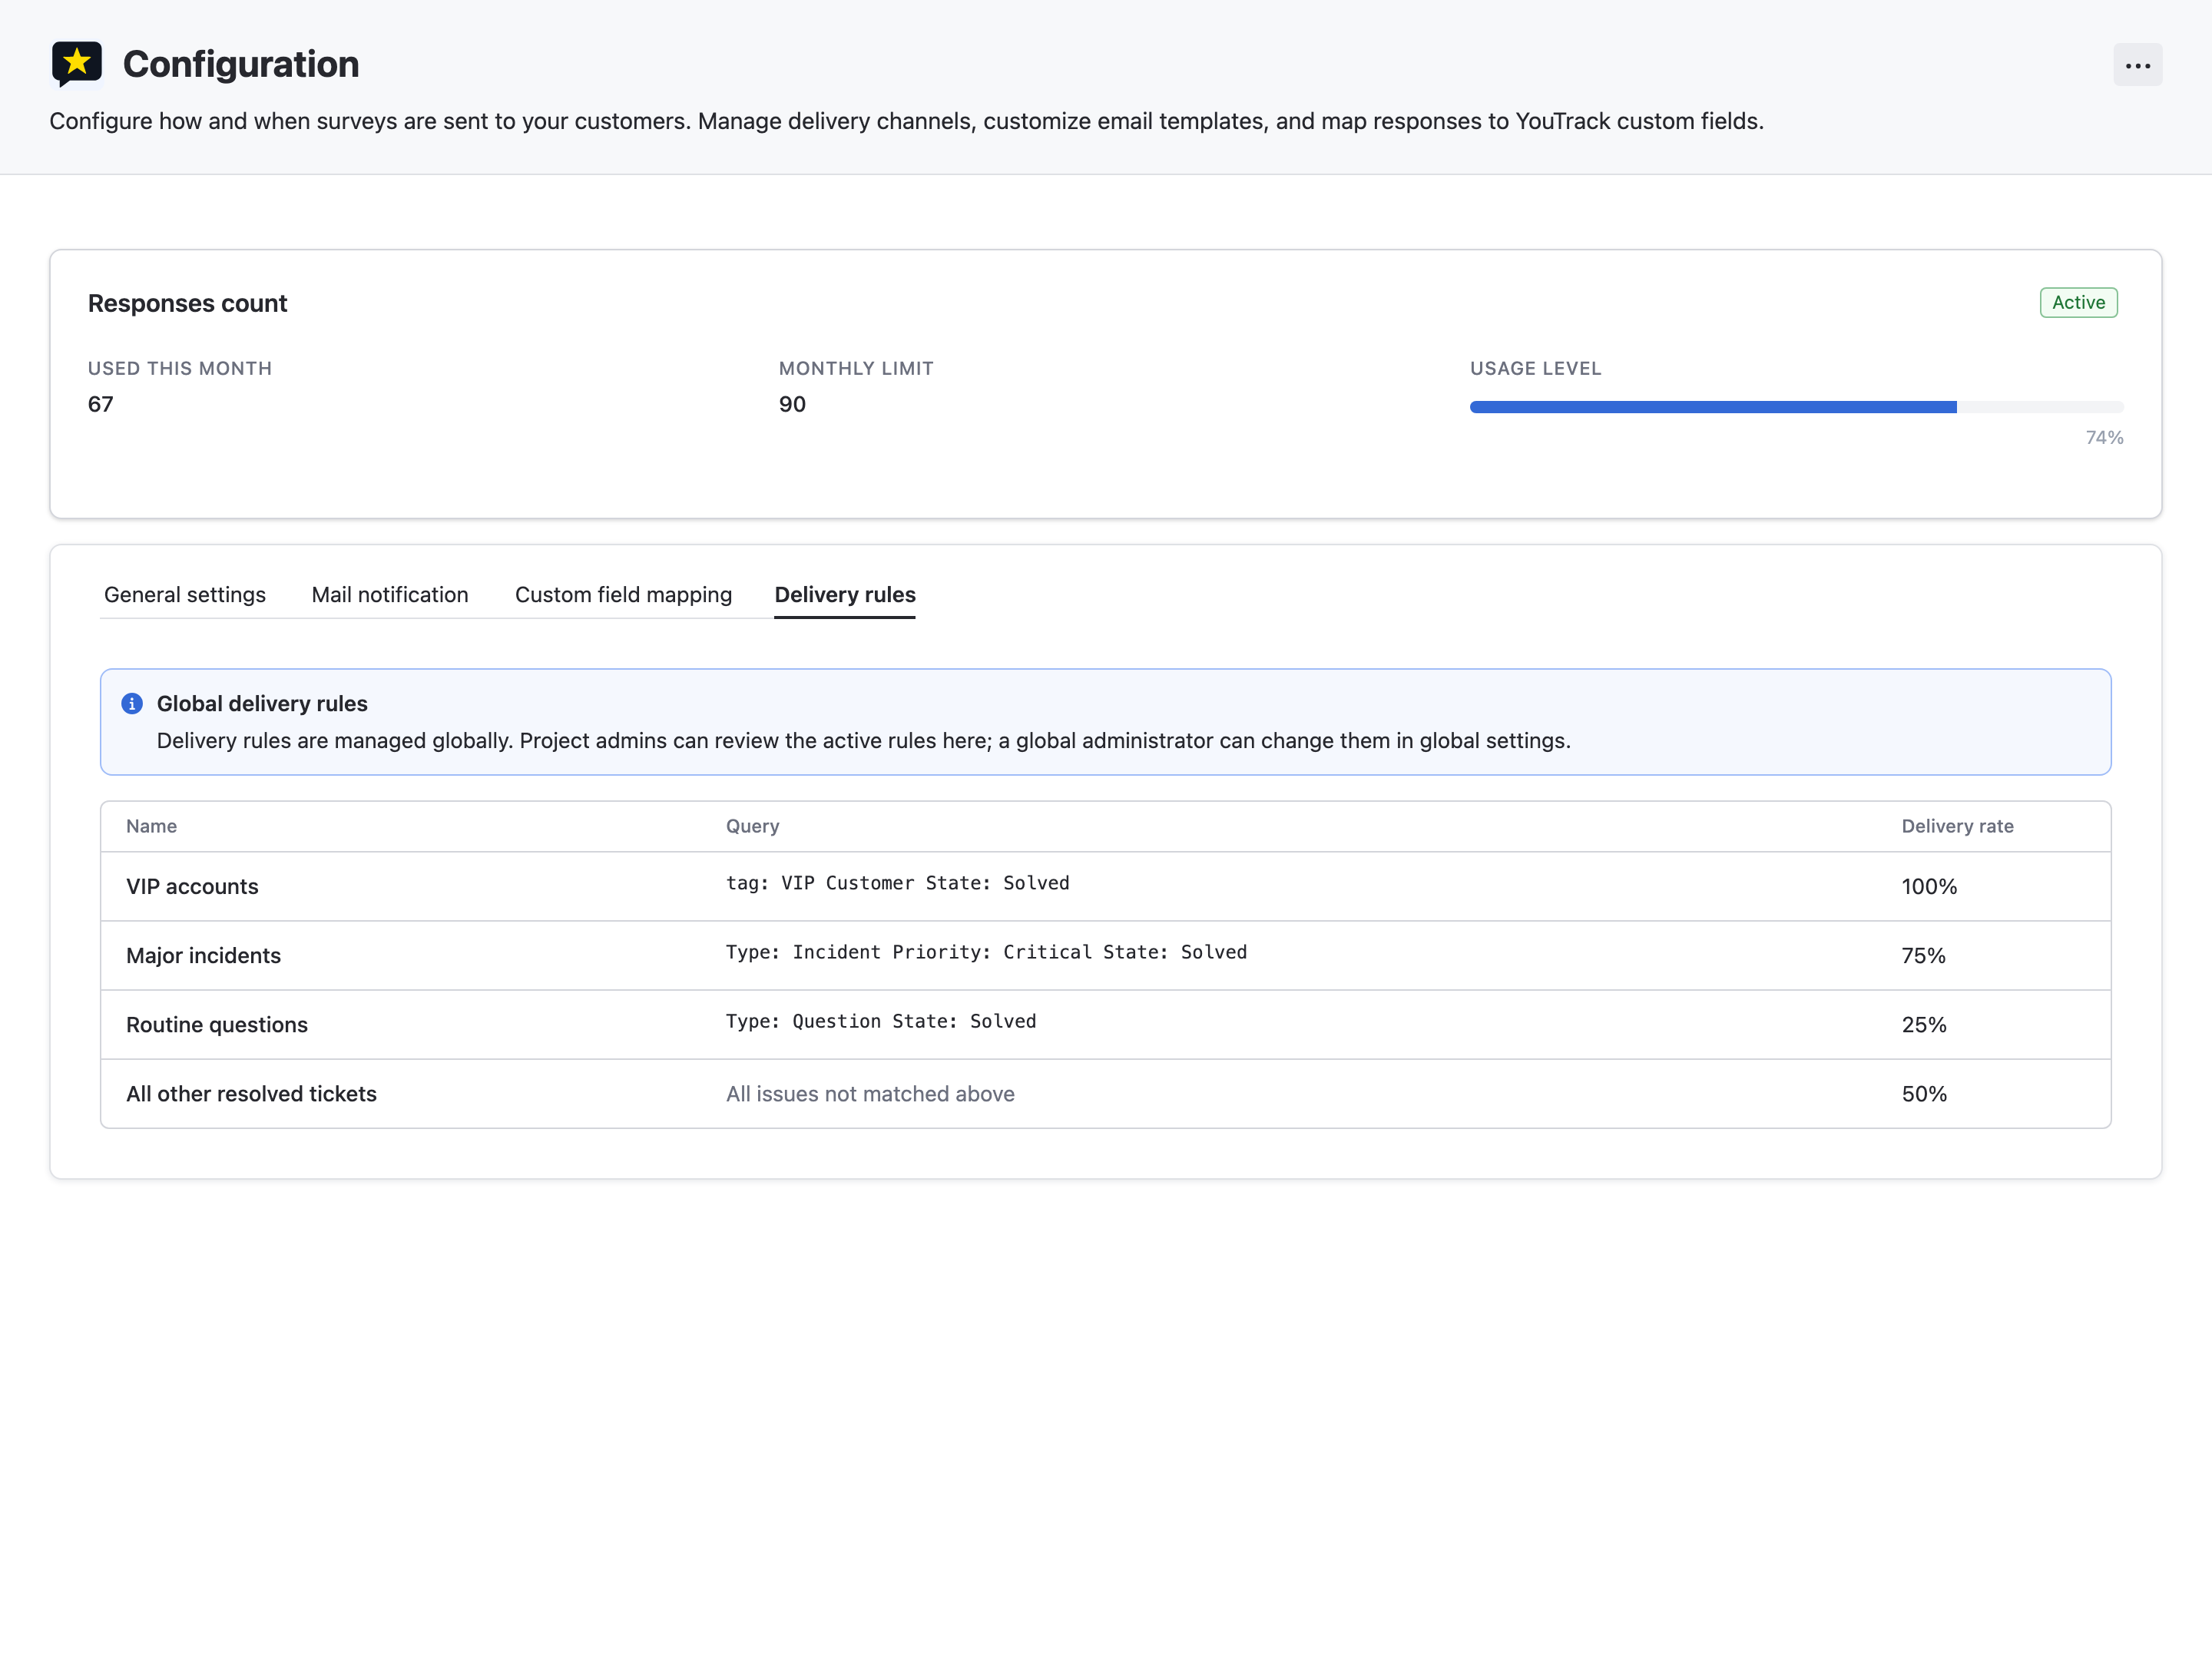Click the 'Type: Question State: Solved' query
Viewport: 2212px width, 1659px height.
point(880,1021)
